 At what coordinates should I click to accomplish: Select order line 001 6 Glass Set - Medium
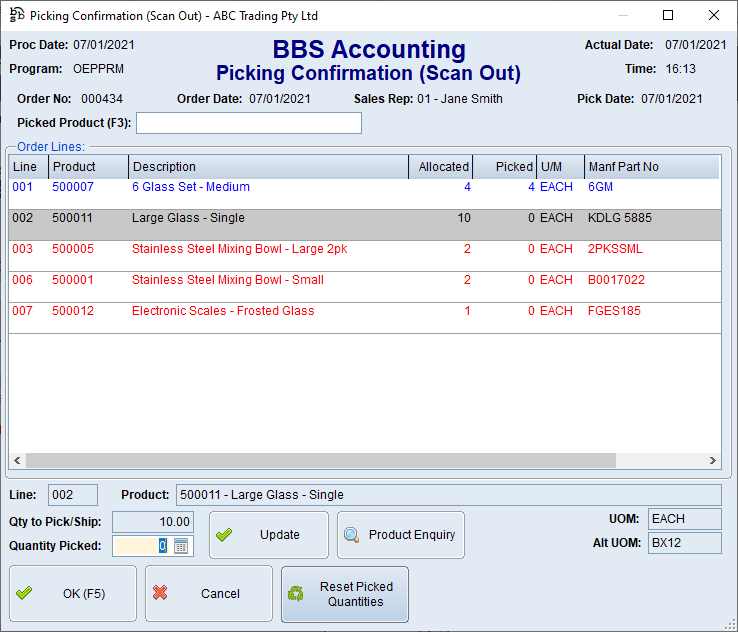(190, 187)
